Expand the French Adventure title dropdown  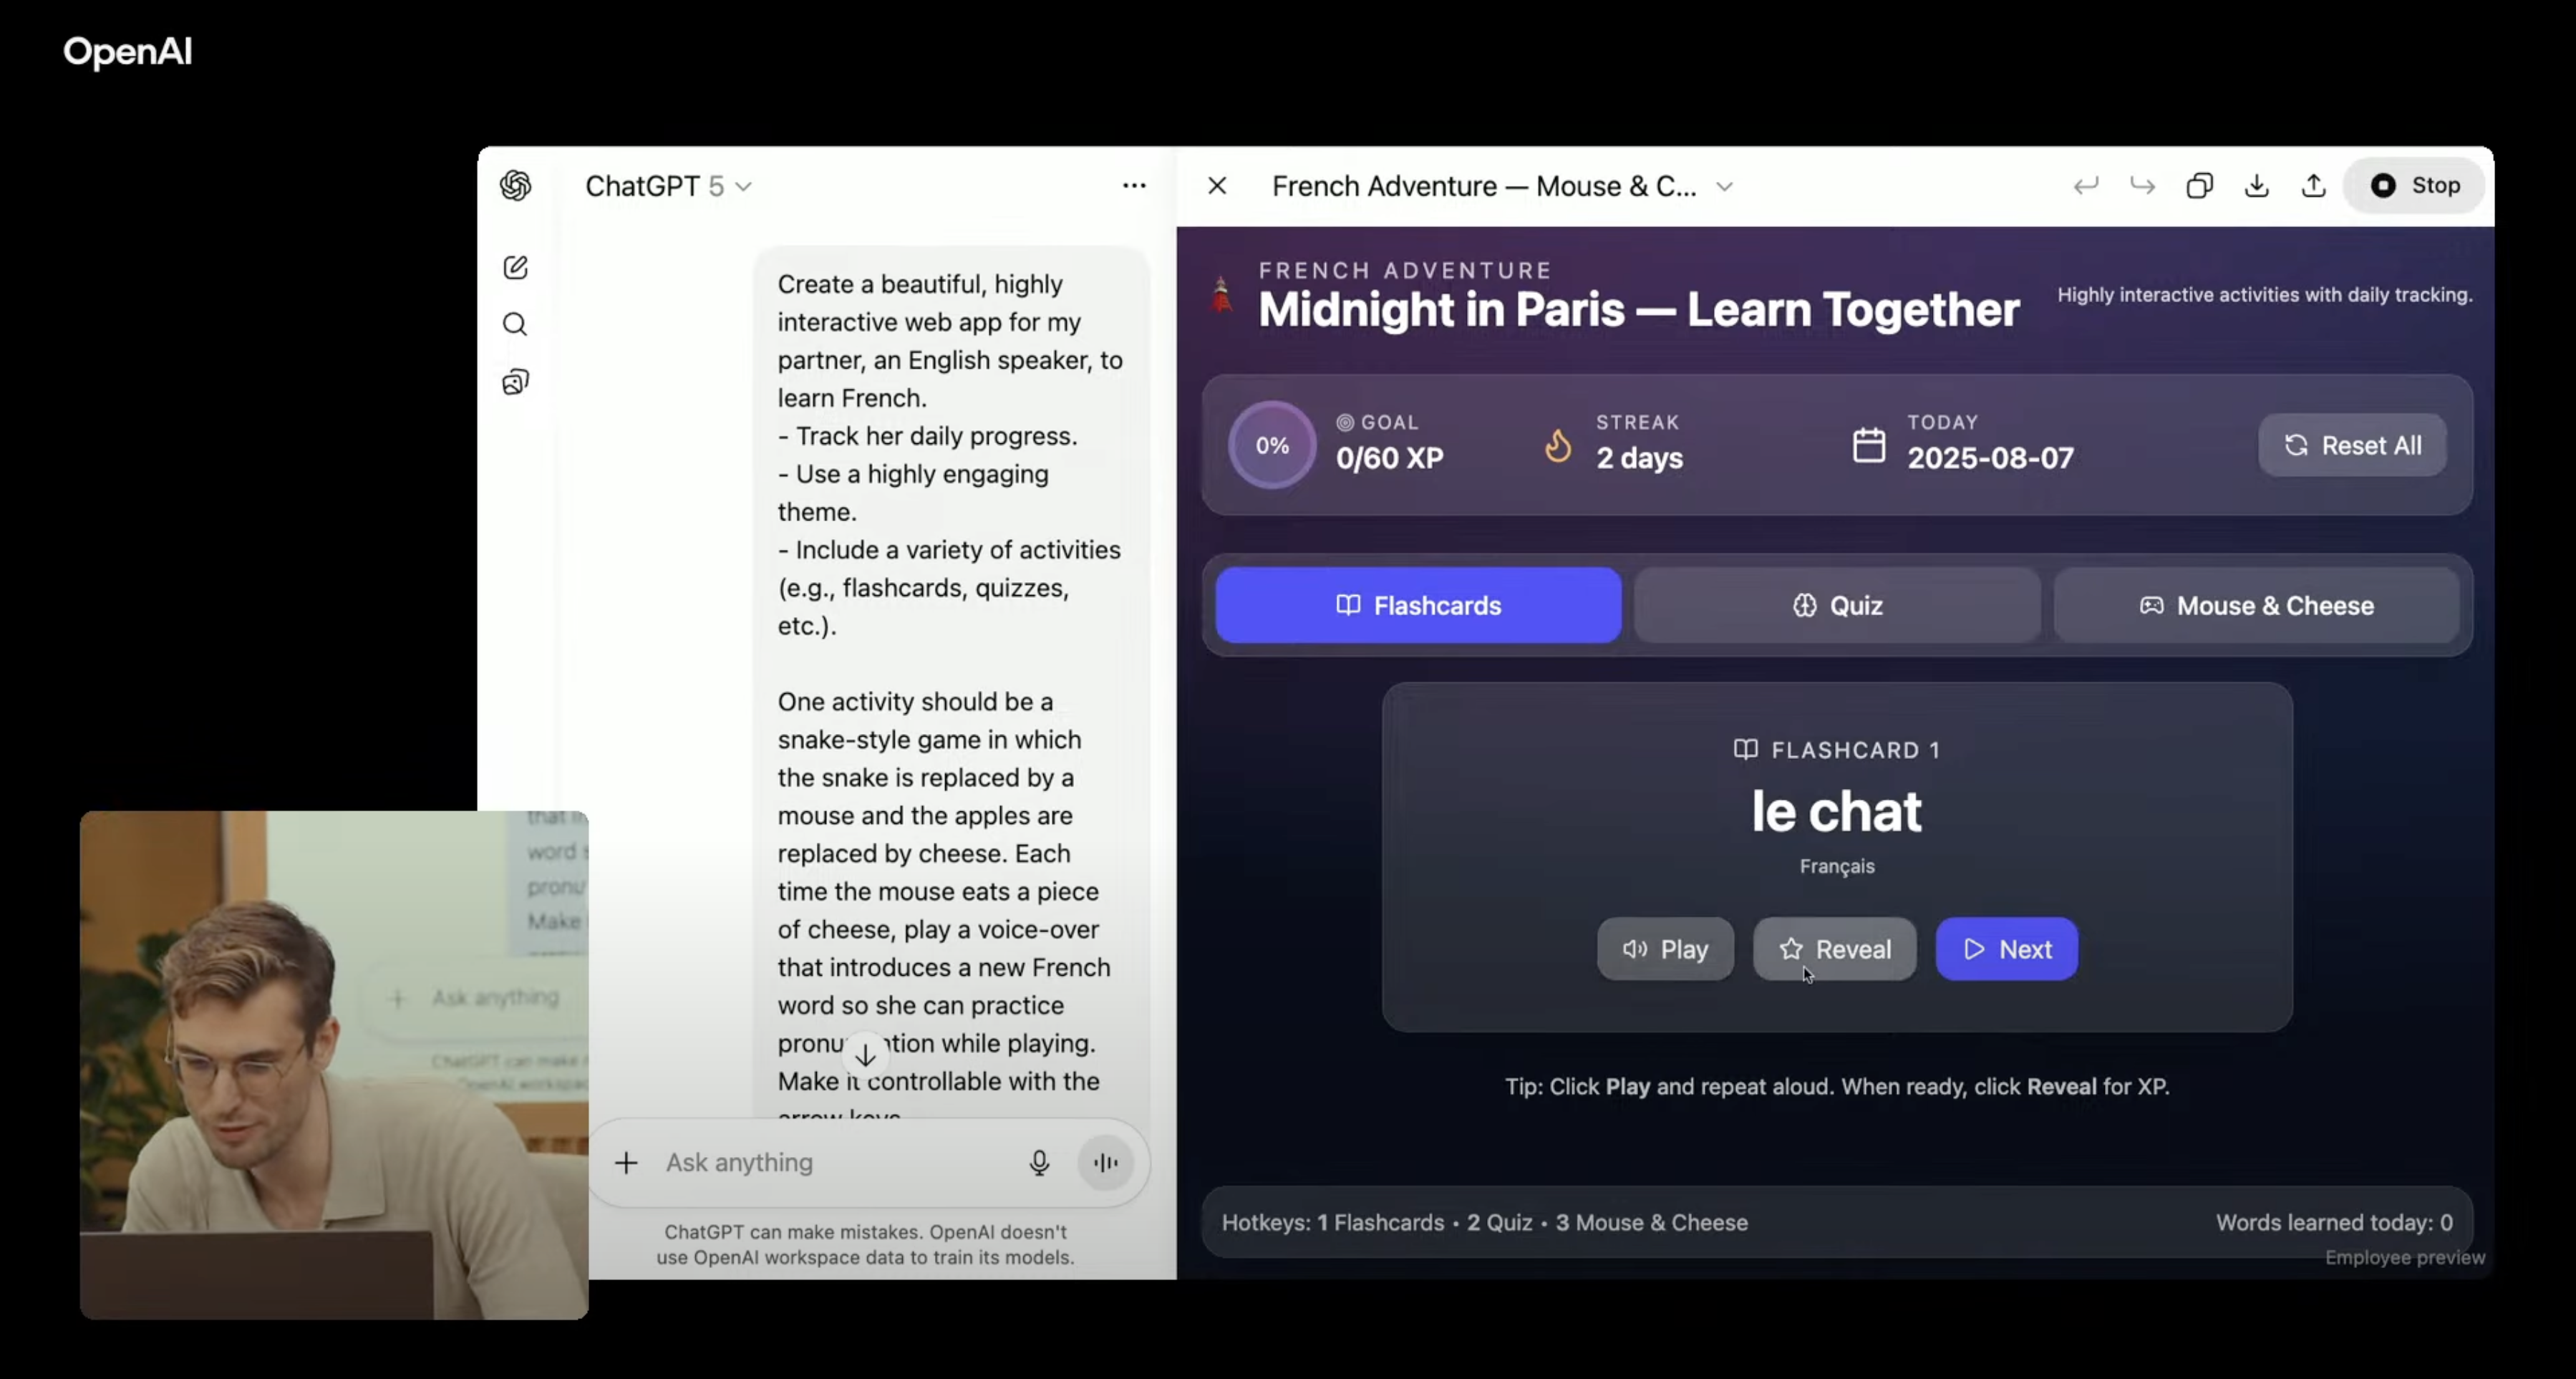(1724, 187)
